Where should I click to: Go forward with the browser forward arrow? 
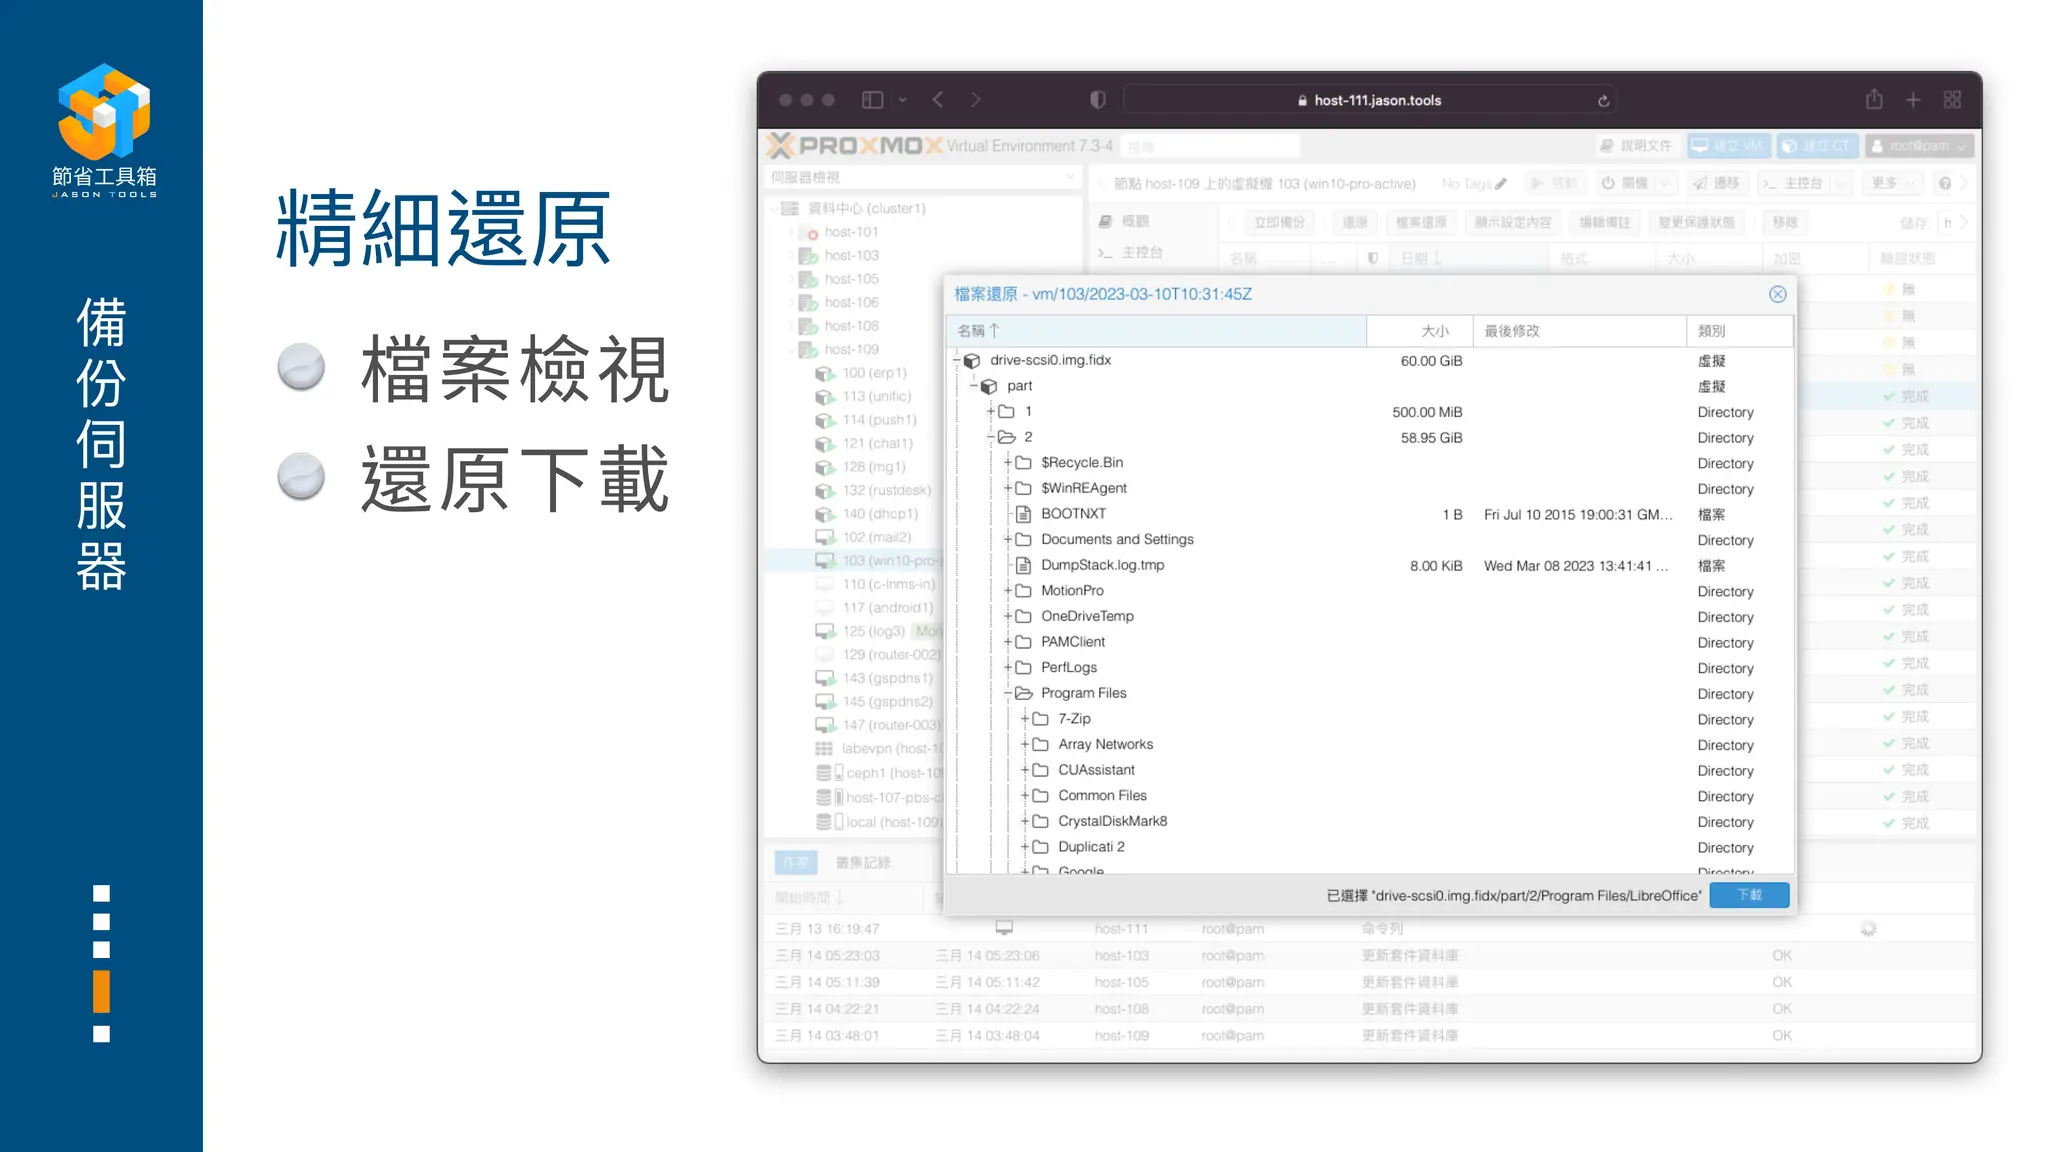pyautogui.click(x=975, y=100)
